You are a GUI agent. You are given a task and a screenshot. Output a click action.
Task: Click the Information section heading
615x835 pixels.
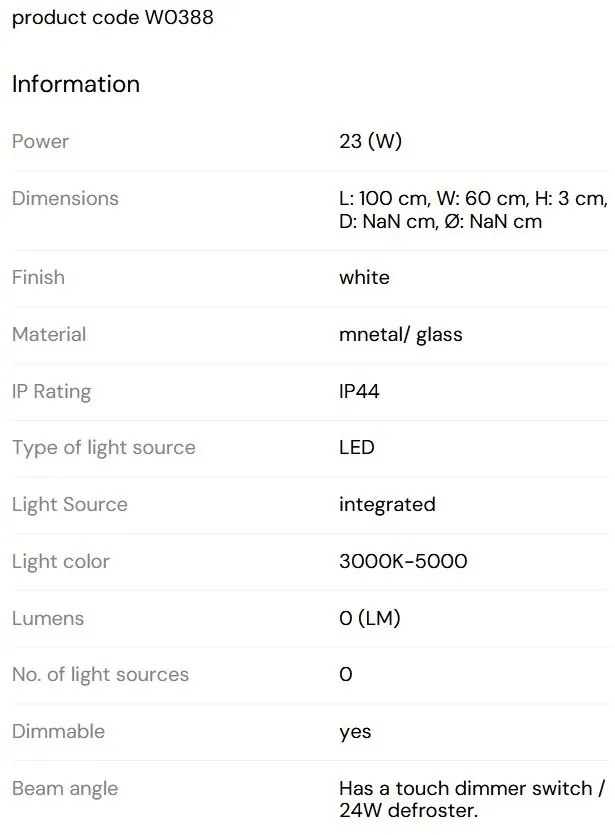click(76, 85)
